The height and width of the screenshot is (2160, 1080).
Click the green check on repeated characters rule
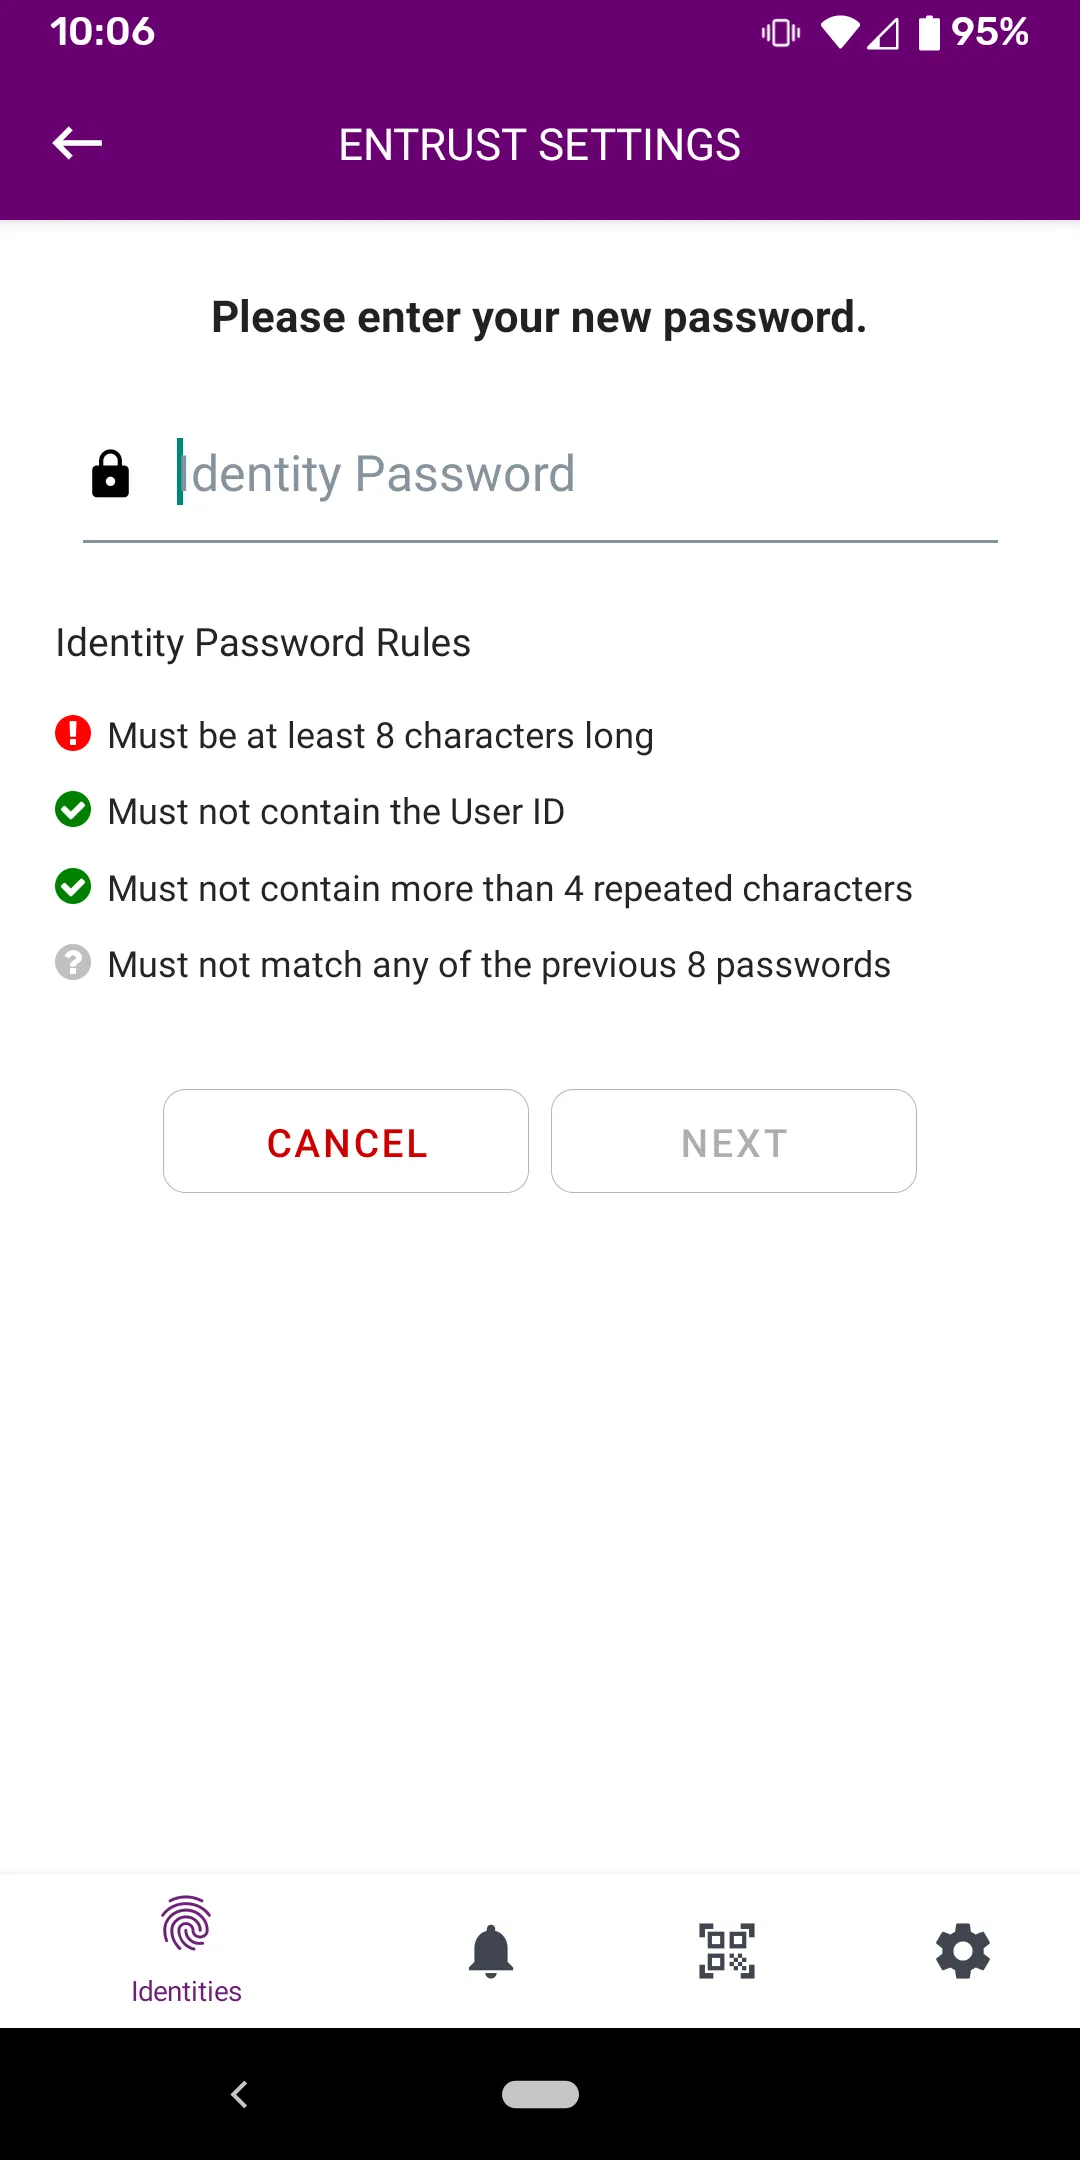(72, 888)
